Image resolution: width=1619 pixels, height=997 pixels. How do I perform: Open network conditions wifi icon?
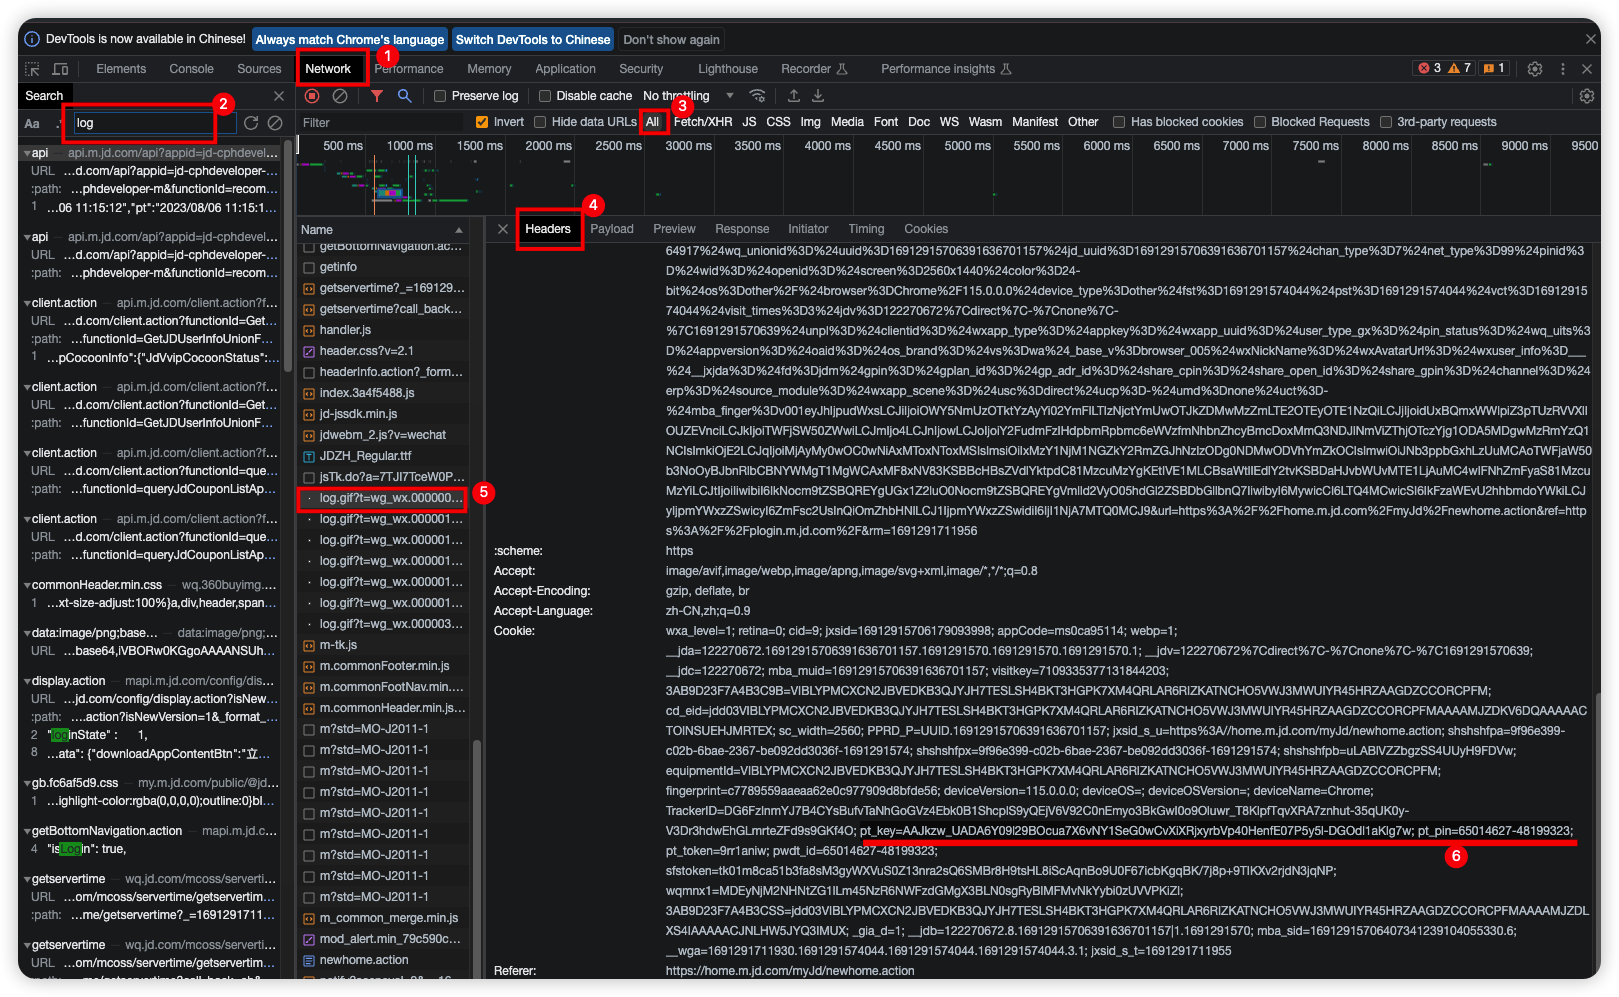758,96
